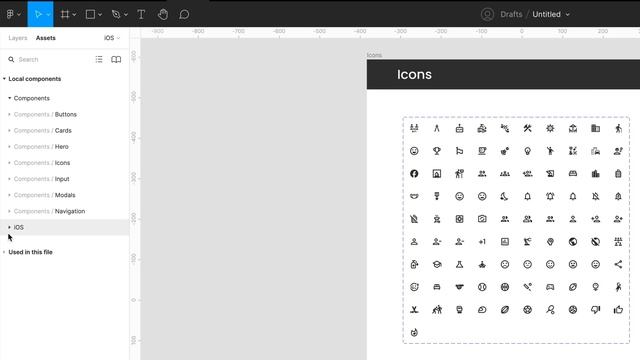Select the +1 icon

tap(482, 242)
